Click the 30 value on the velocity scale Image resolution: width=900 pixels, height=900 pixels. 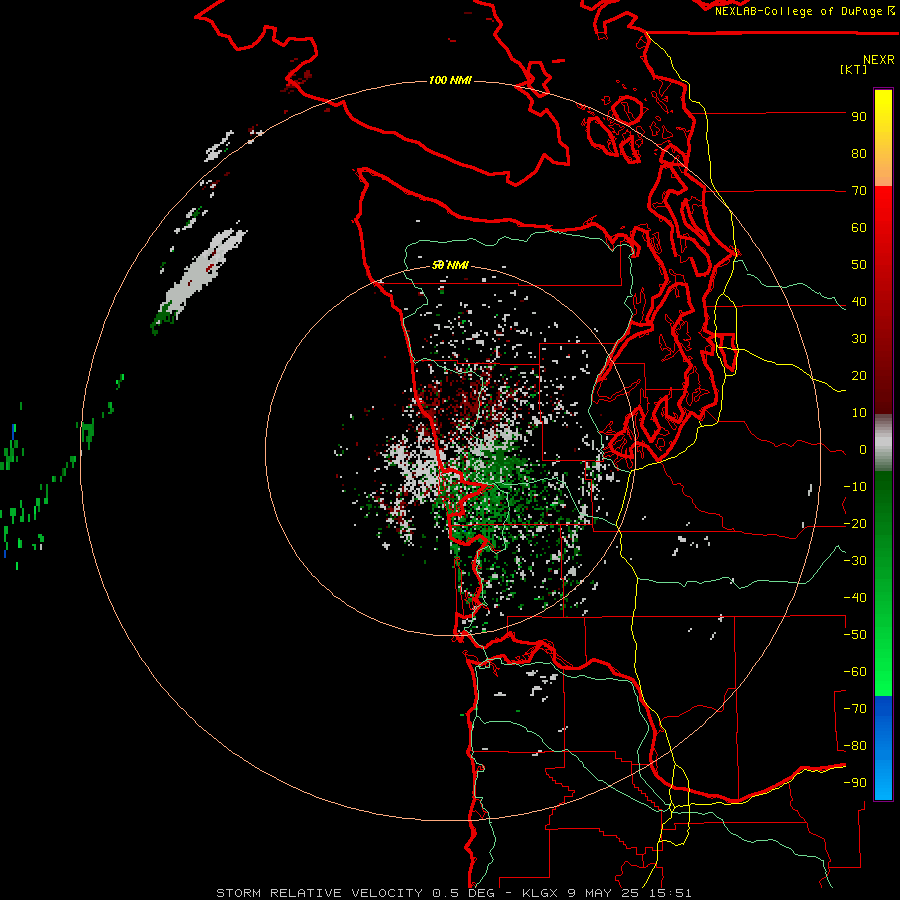coord(859,339)
